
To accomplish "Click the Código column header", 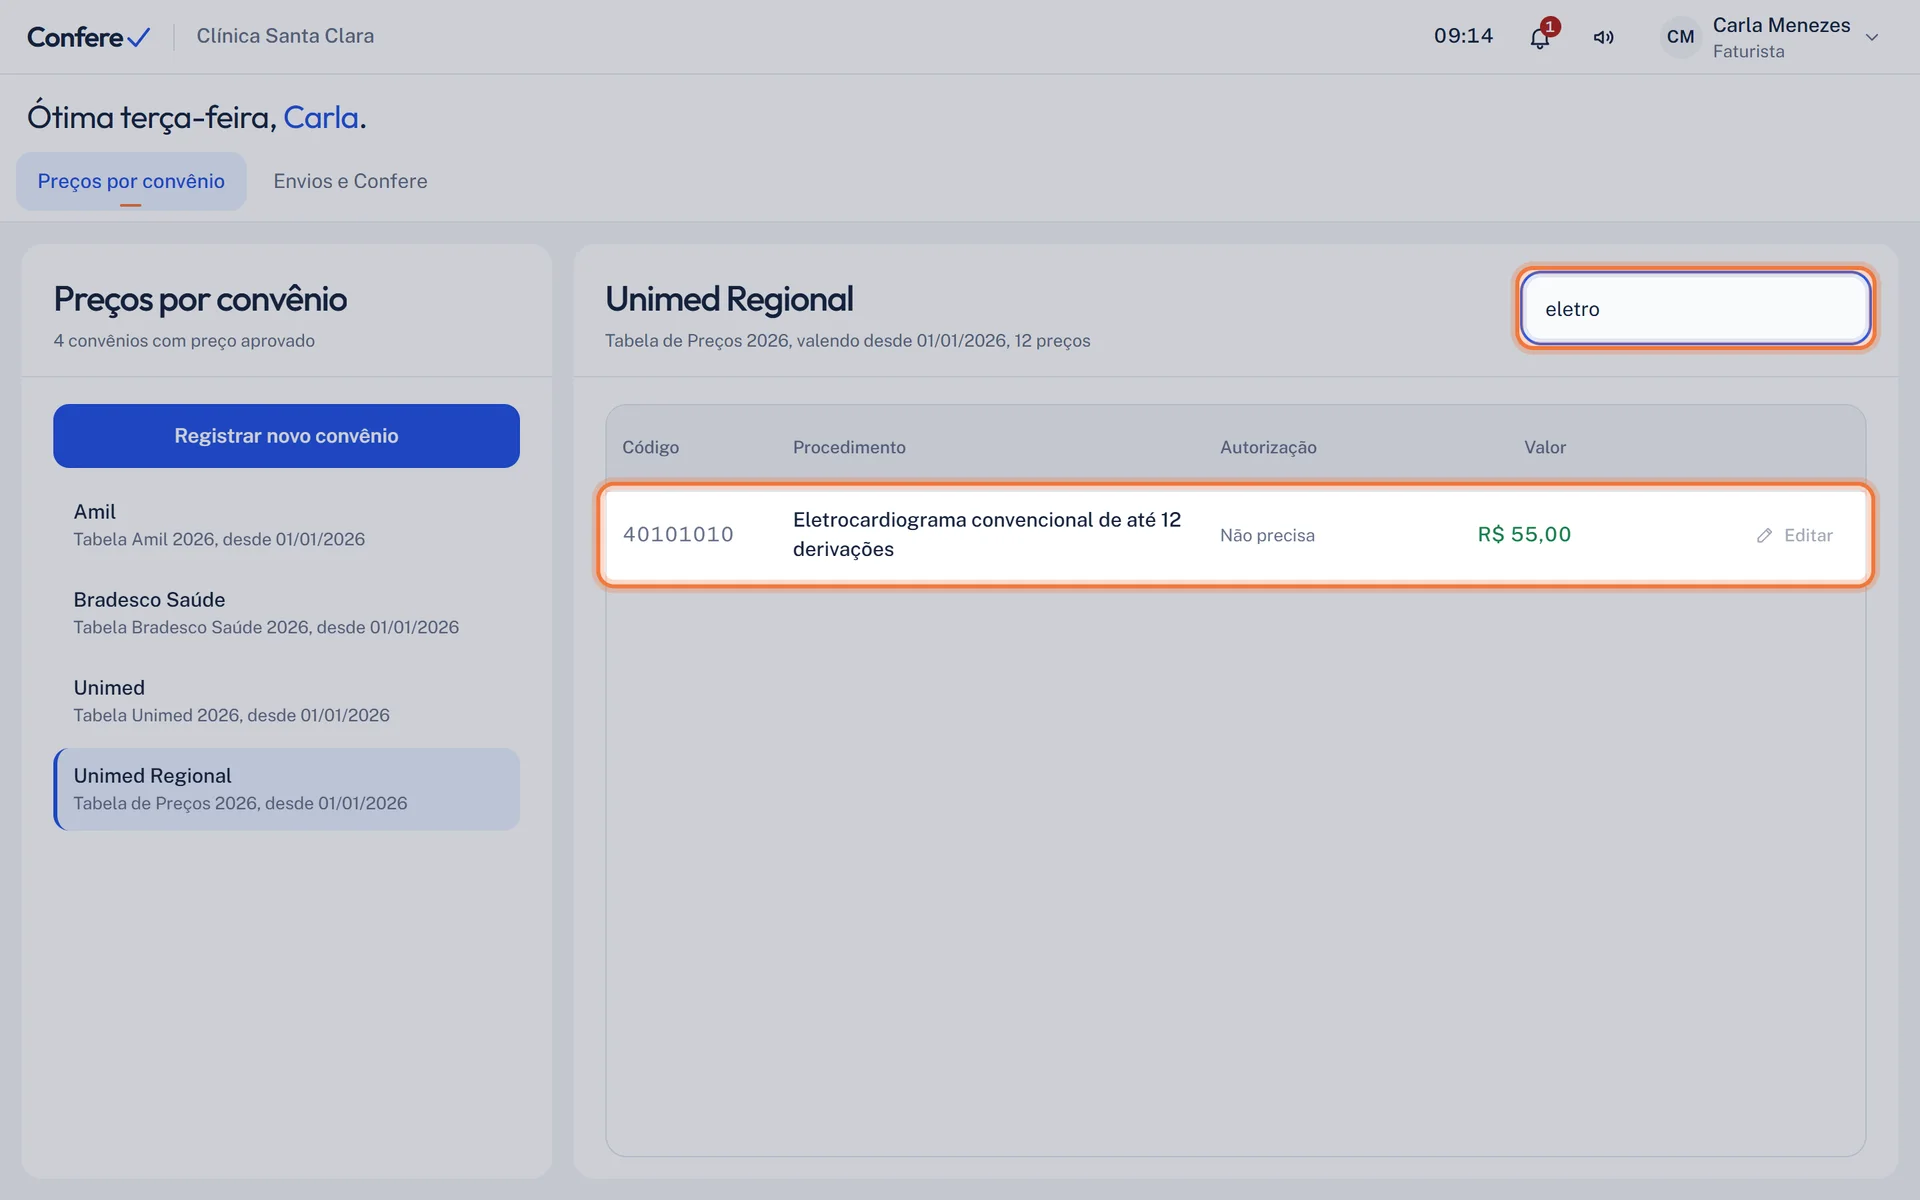I will click(650, 447).
